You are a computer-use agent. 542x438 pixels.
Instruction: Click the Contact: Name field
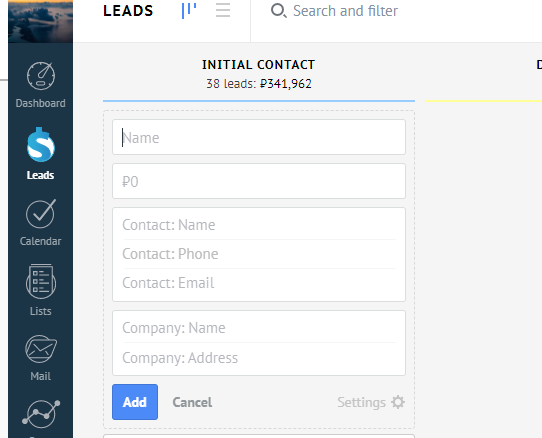coord(259,225)
